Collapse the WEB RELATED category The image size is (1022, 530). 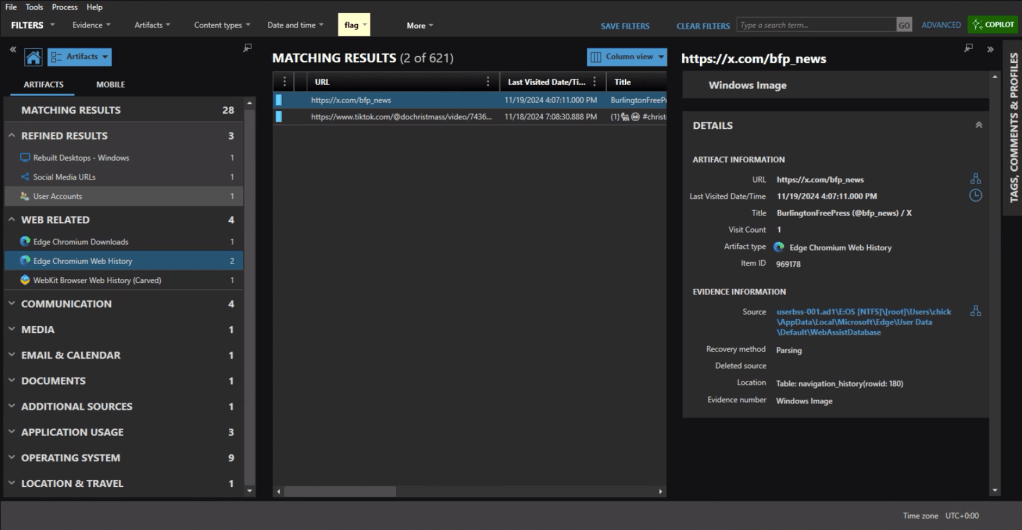(12, 220)
